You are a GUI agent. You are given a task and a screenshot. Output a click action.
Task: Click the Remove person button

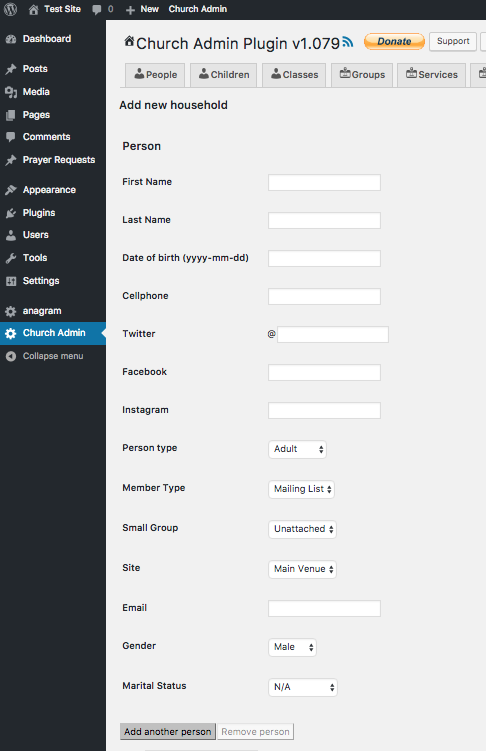[x=255, y=732]
